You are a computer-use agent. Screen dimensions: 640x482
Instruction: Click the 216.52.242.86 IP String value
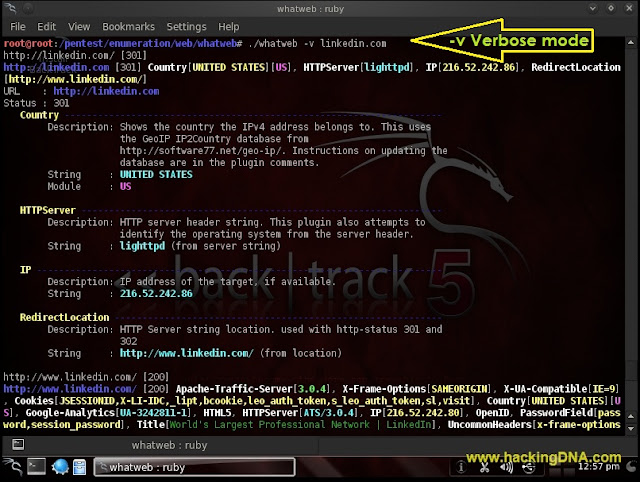point(156,293)
